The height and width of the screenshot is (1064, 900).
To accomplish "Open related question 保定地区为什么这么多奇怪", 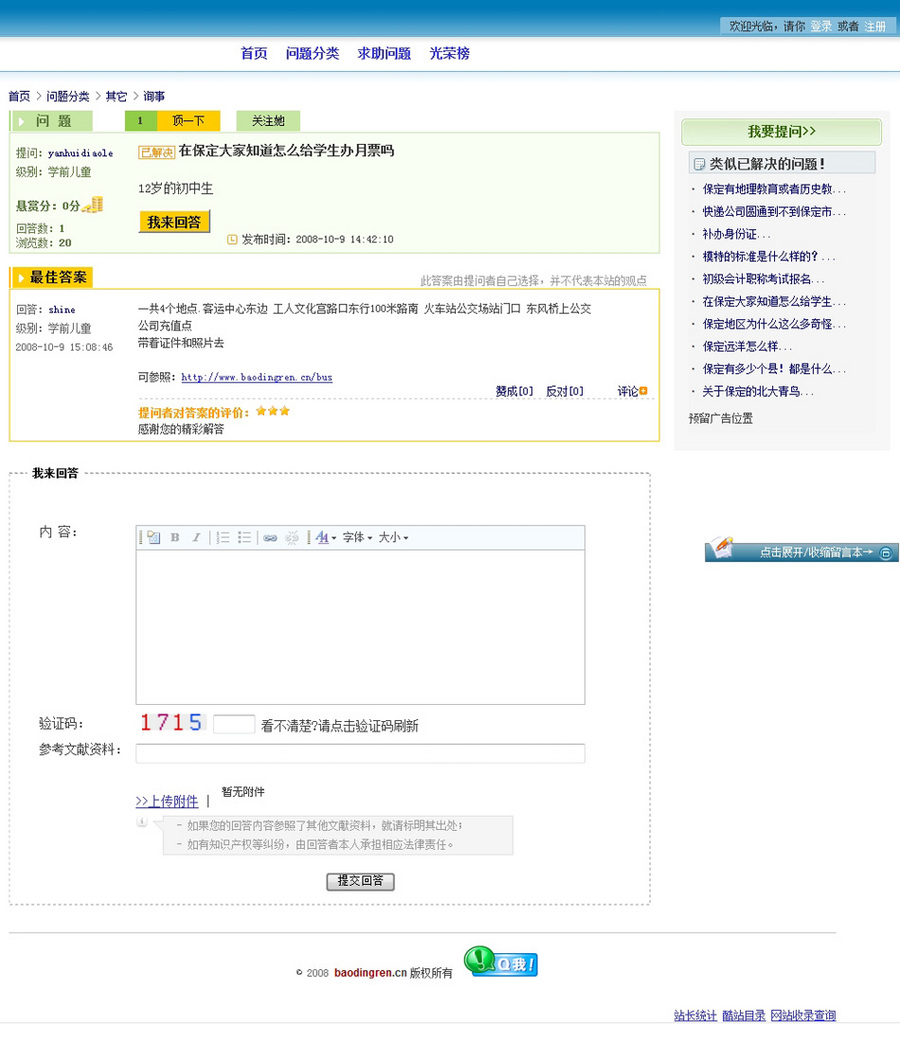I will 774,324.
